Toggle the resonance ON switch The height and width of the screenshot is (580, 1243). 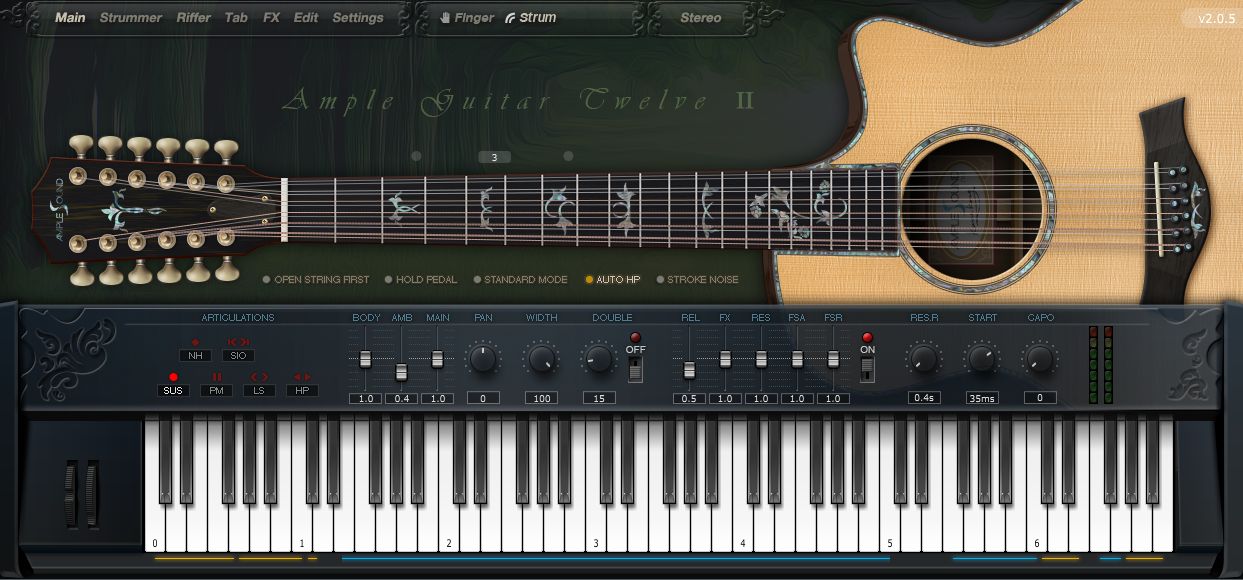[x=867, y=369]
